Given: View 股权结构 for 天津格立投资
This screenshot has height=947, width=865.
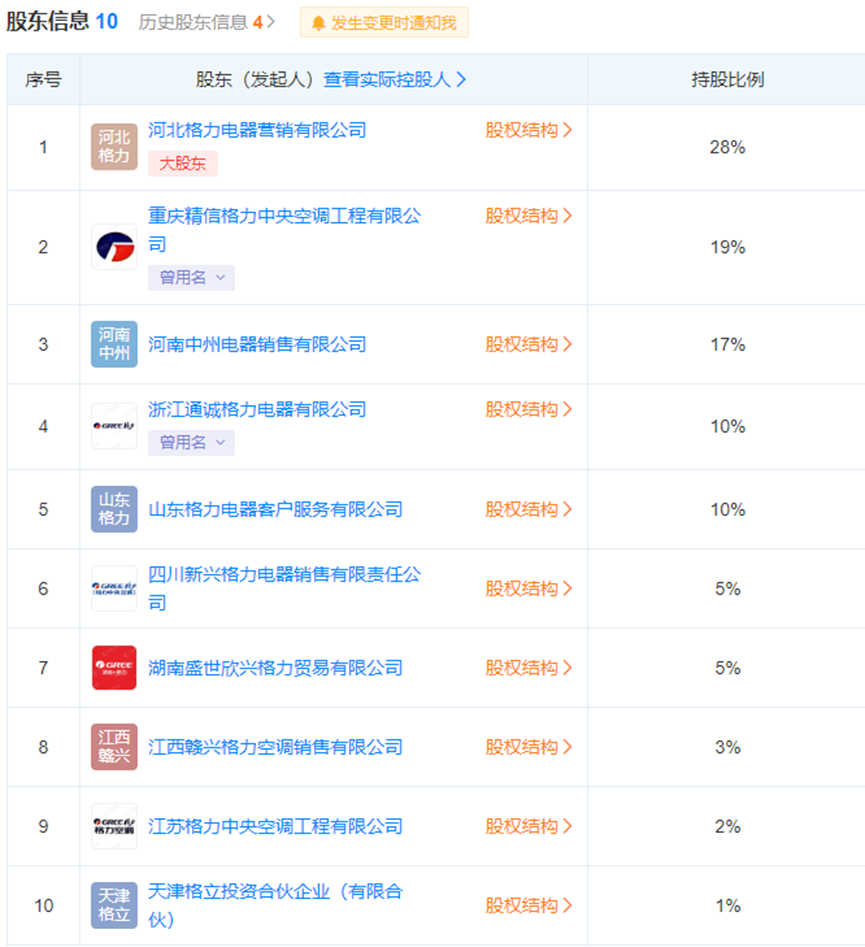Looking at the screenshot, I should point(529,905).
